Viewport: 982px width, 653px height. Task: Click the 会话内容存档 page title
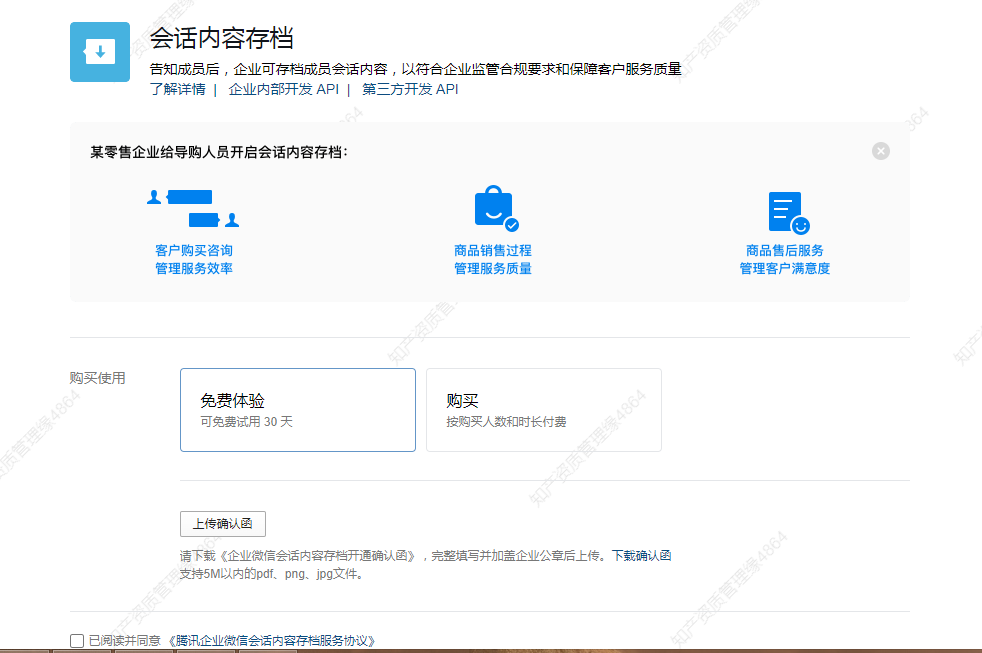pos(221,38)
